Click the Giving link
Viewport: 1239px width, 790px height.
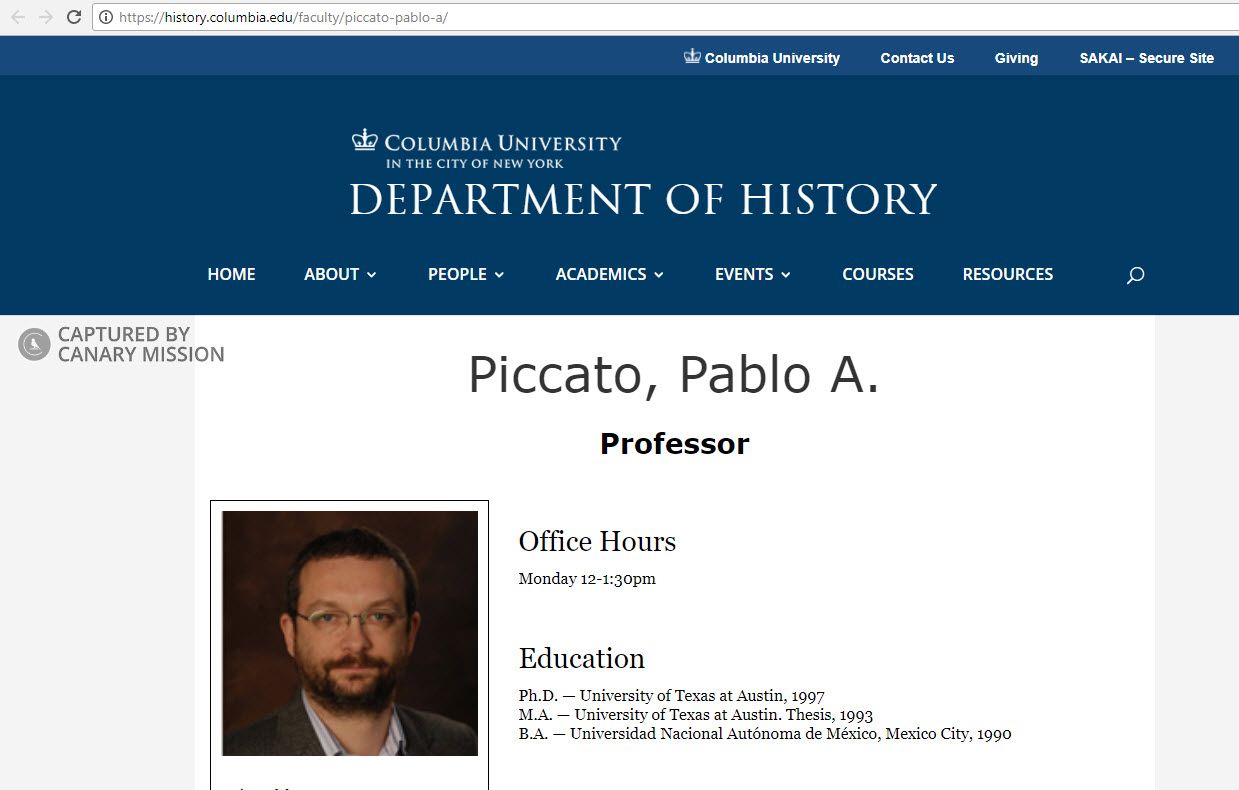point(1016,58)
